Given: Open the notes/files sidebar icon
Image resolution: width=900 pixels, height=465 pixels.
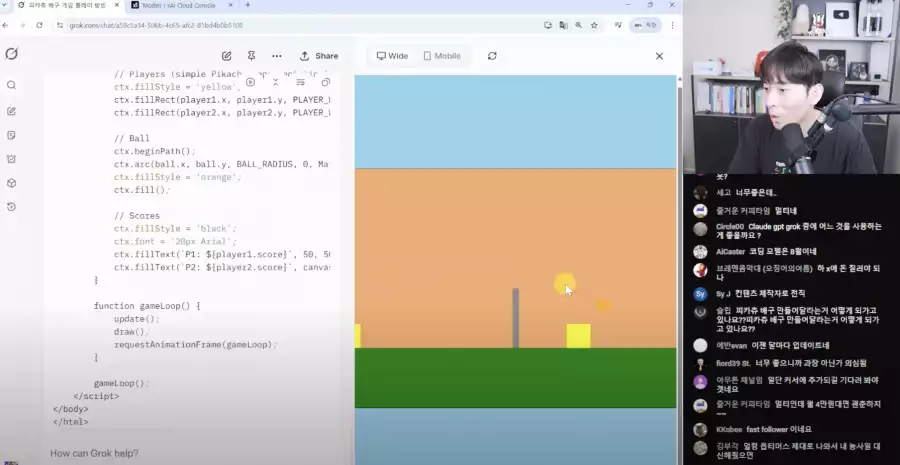Looking at the screenshot, I should click(x=11, y=135).
